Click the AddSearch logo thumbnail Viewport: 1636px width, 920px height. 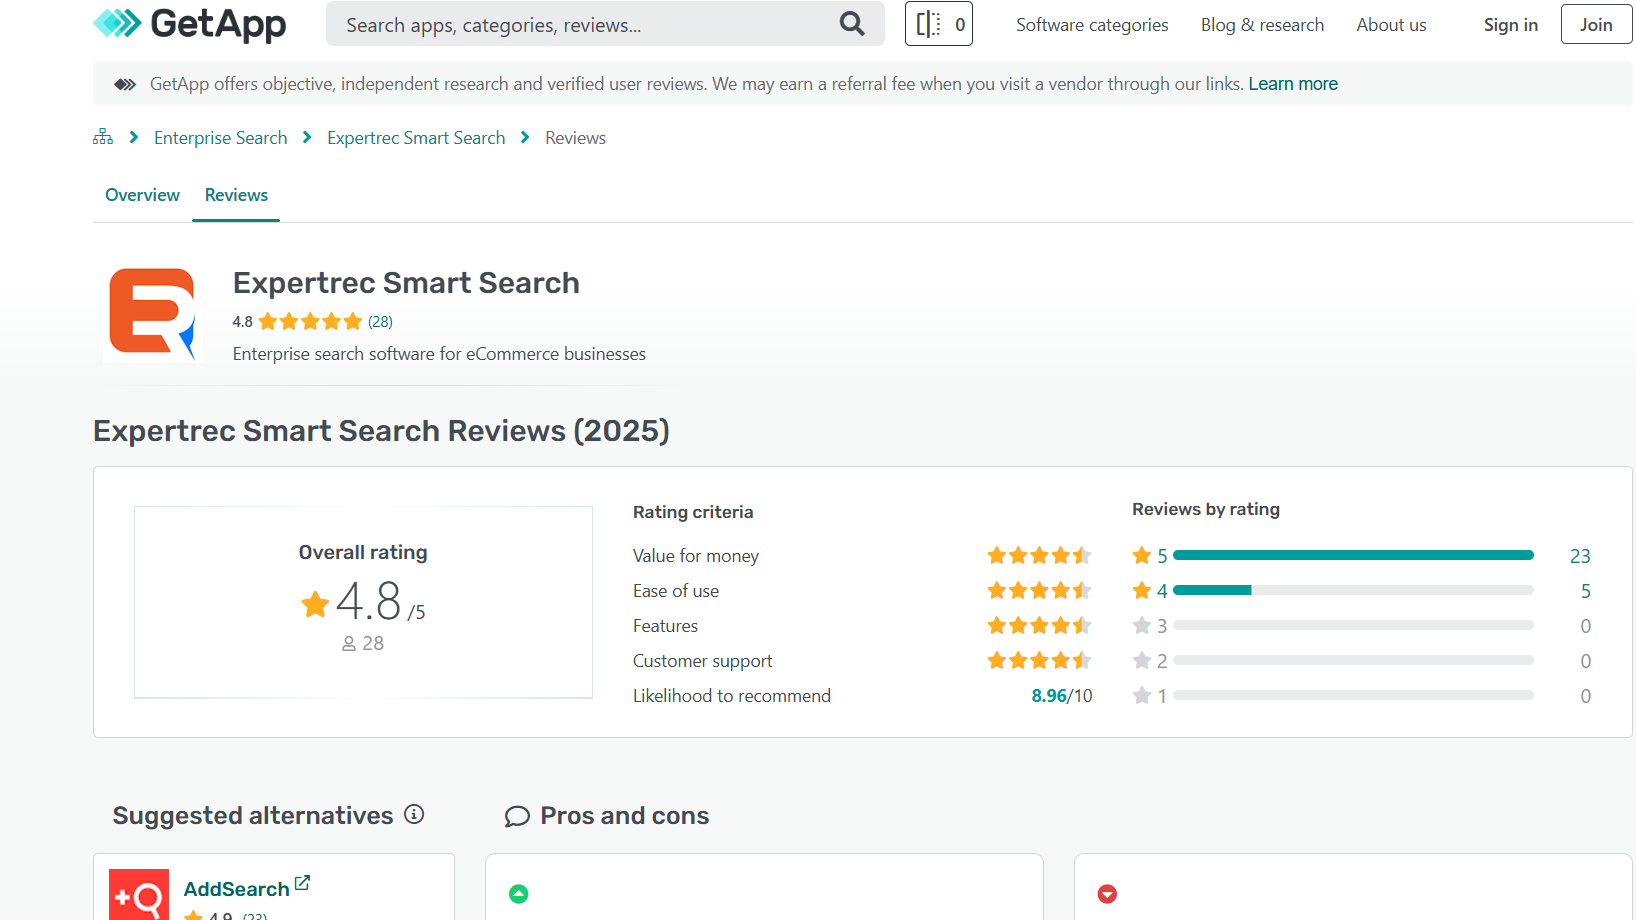[x=139, y=895]
